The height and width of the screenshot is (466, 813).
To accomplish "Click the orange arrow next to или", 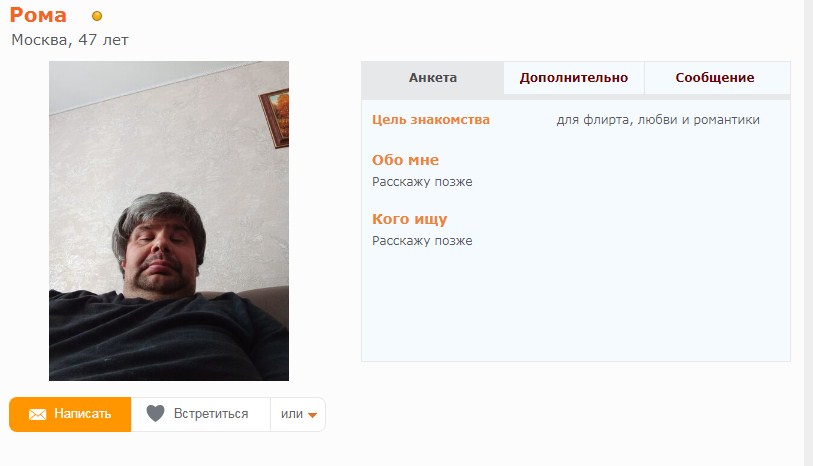I will pyautogui.click(x=312, y=415).
